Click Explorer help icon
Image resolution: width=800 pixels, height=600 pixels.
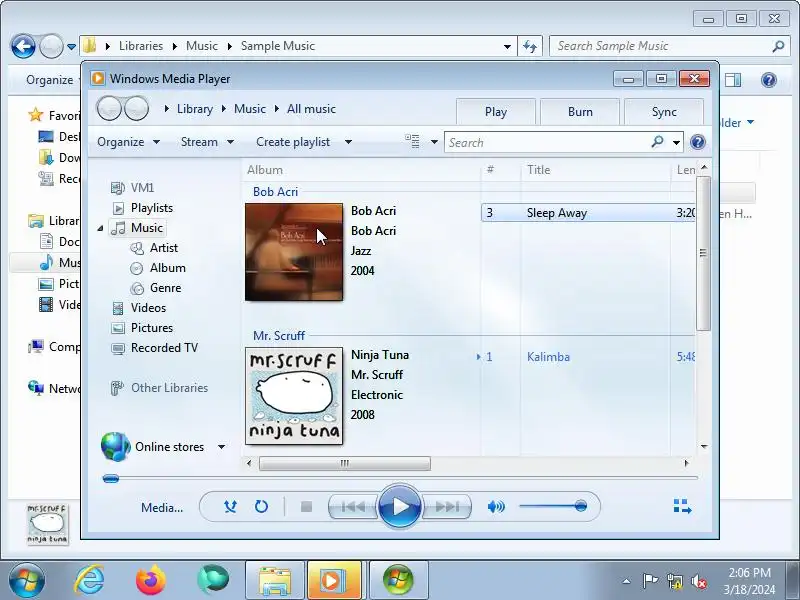tap(769, 80)
